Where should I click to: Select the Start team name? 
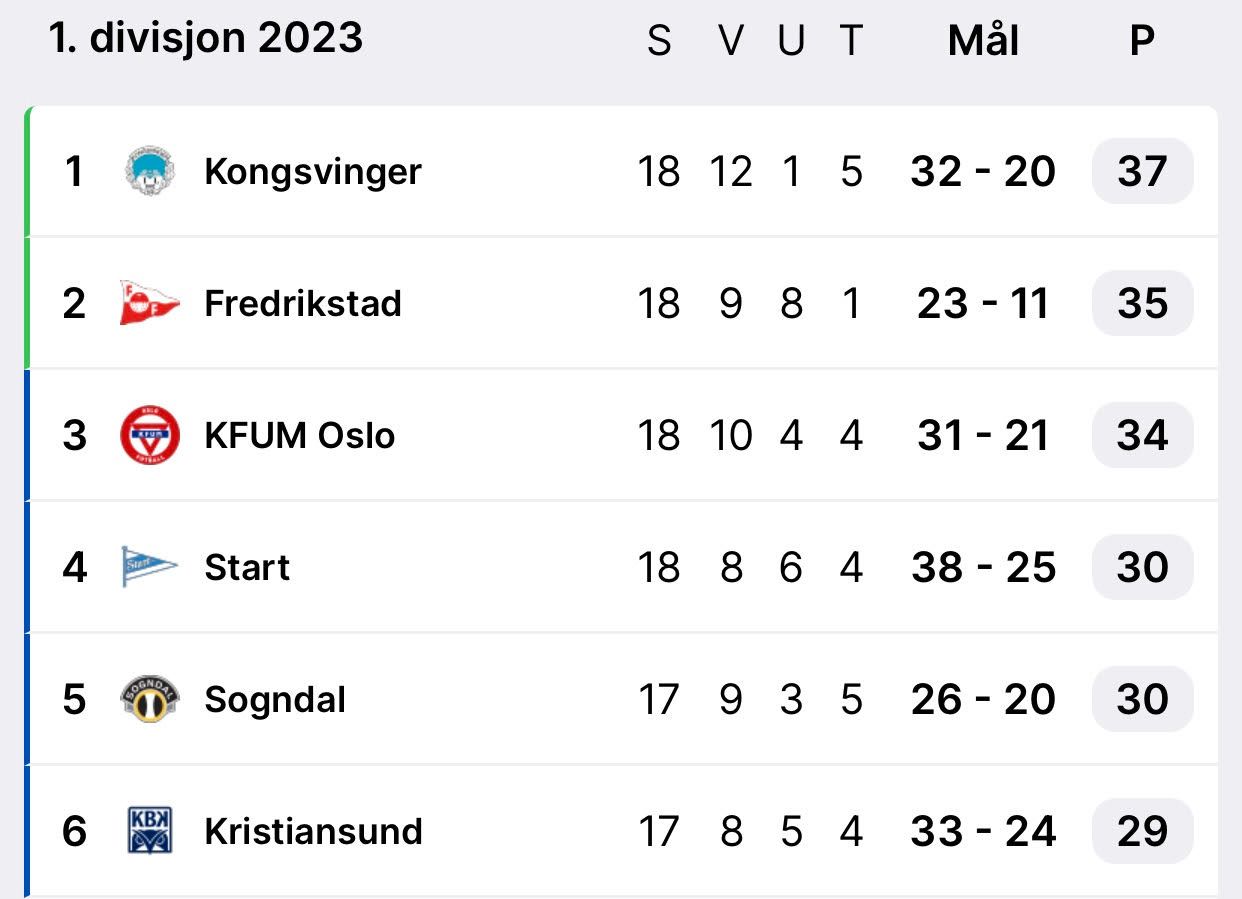(x=247, y=567)
